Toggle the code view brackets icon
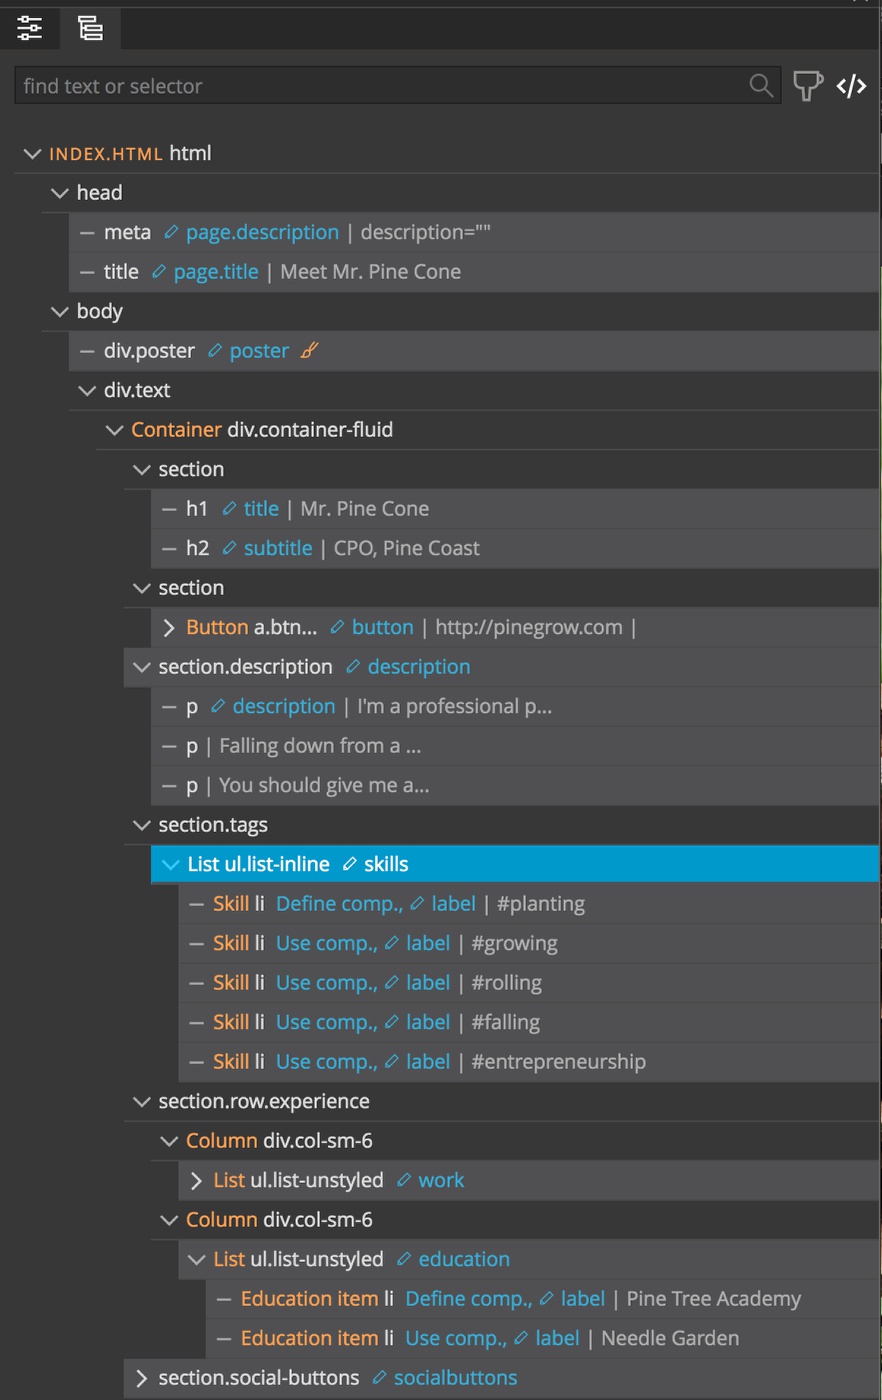882x1400 pixels. (x=851, y=86)
